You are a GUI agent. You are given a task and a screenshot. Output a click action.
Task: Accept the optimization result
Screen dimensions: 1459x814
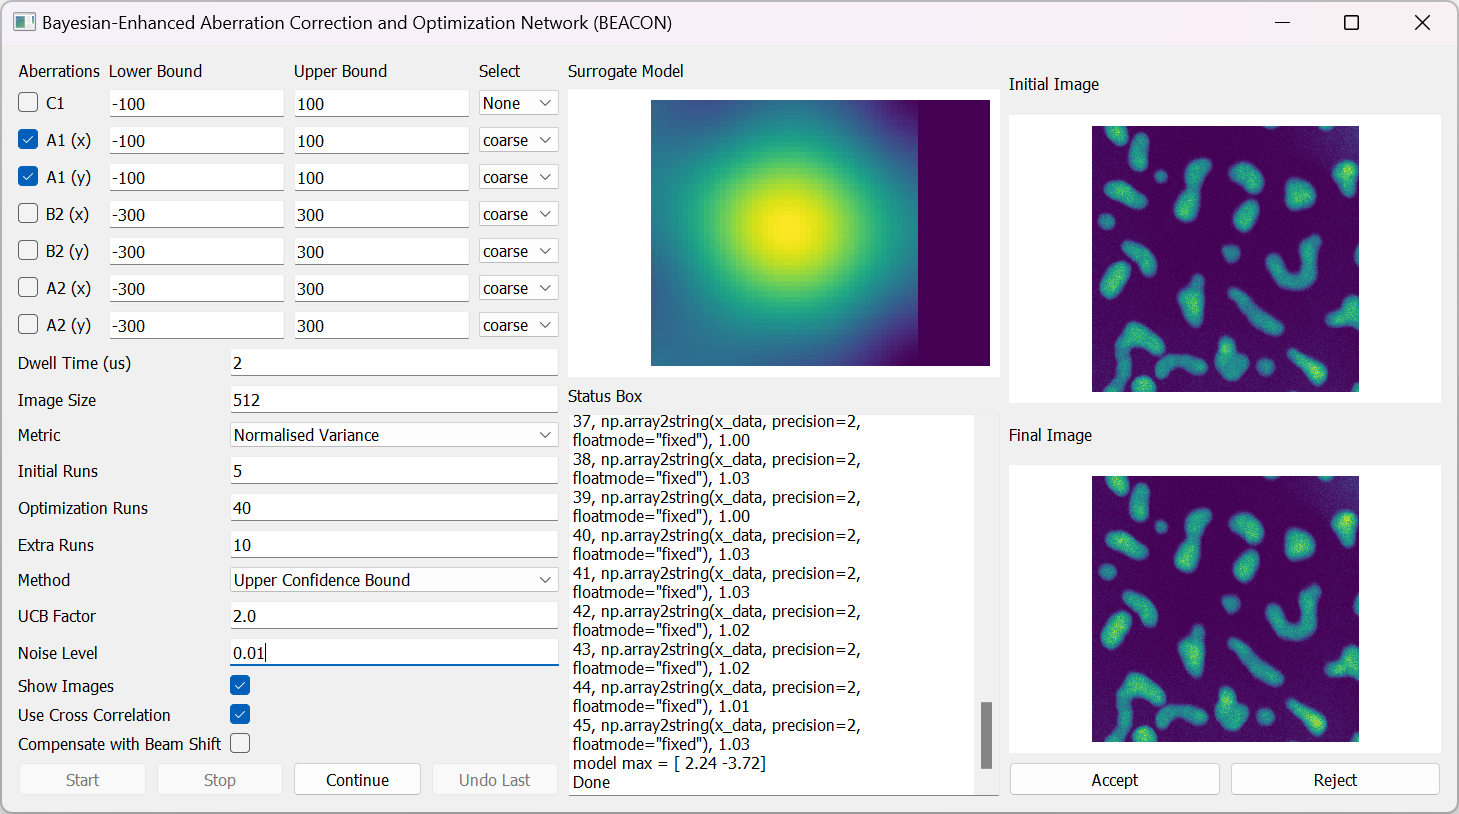click(1115, 780)
